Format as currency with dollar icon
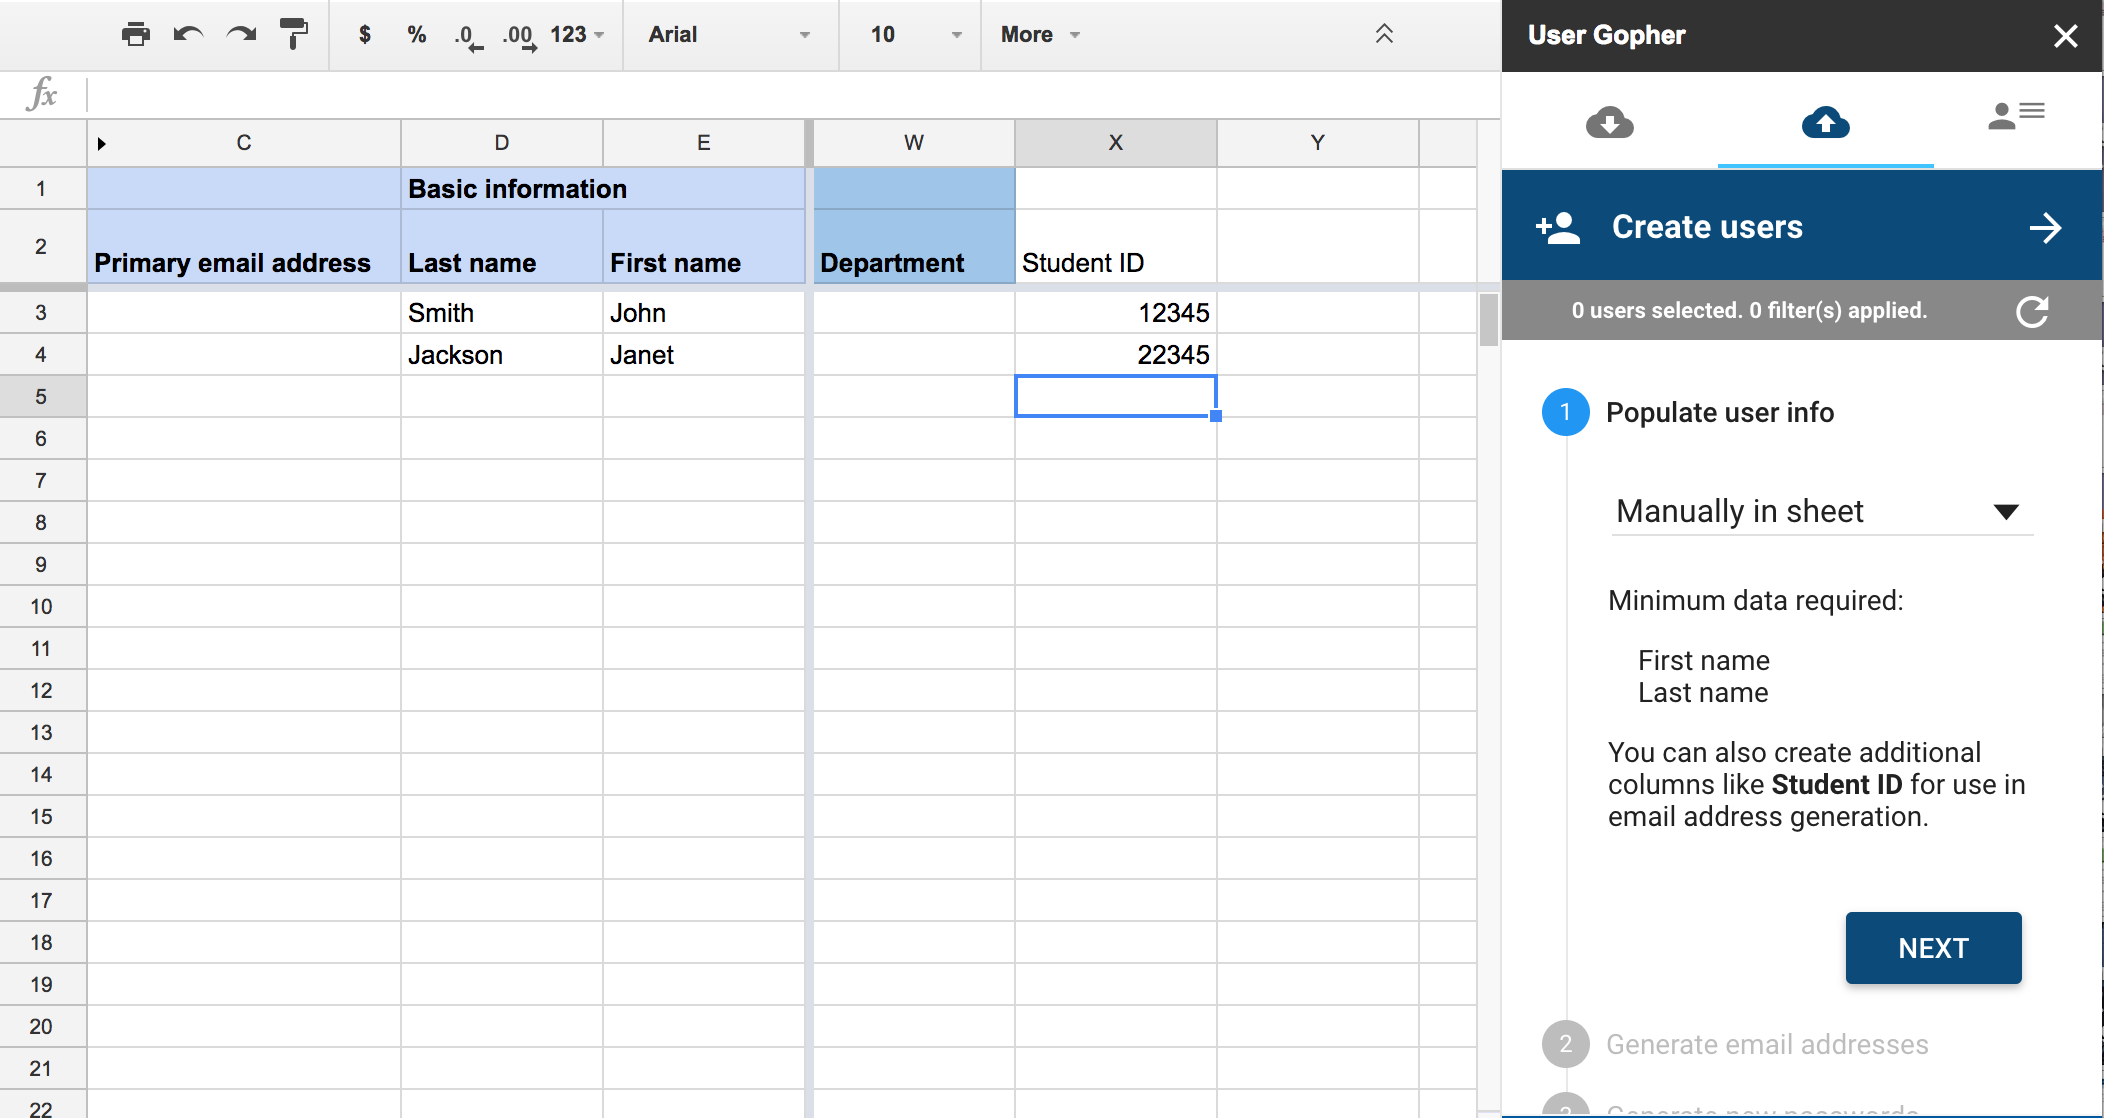 (x=365, y=35)
